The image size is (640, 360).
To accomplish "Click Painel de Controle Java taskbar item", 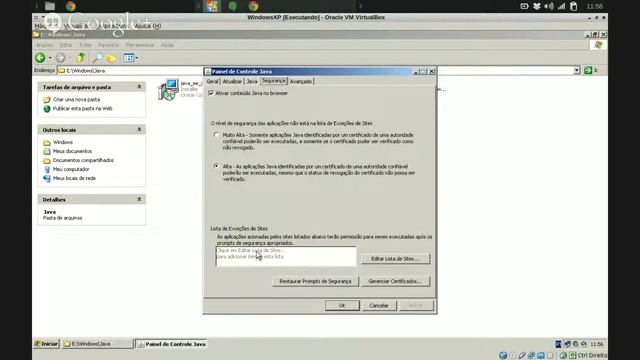I will 171,344.
